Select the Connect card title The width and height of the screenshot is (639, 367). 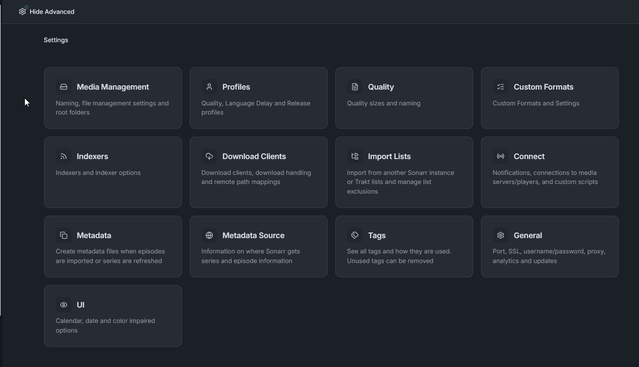tap(529, 156)
